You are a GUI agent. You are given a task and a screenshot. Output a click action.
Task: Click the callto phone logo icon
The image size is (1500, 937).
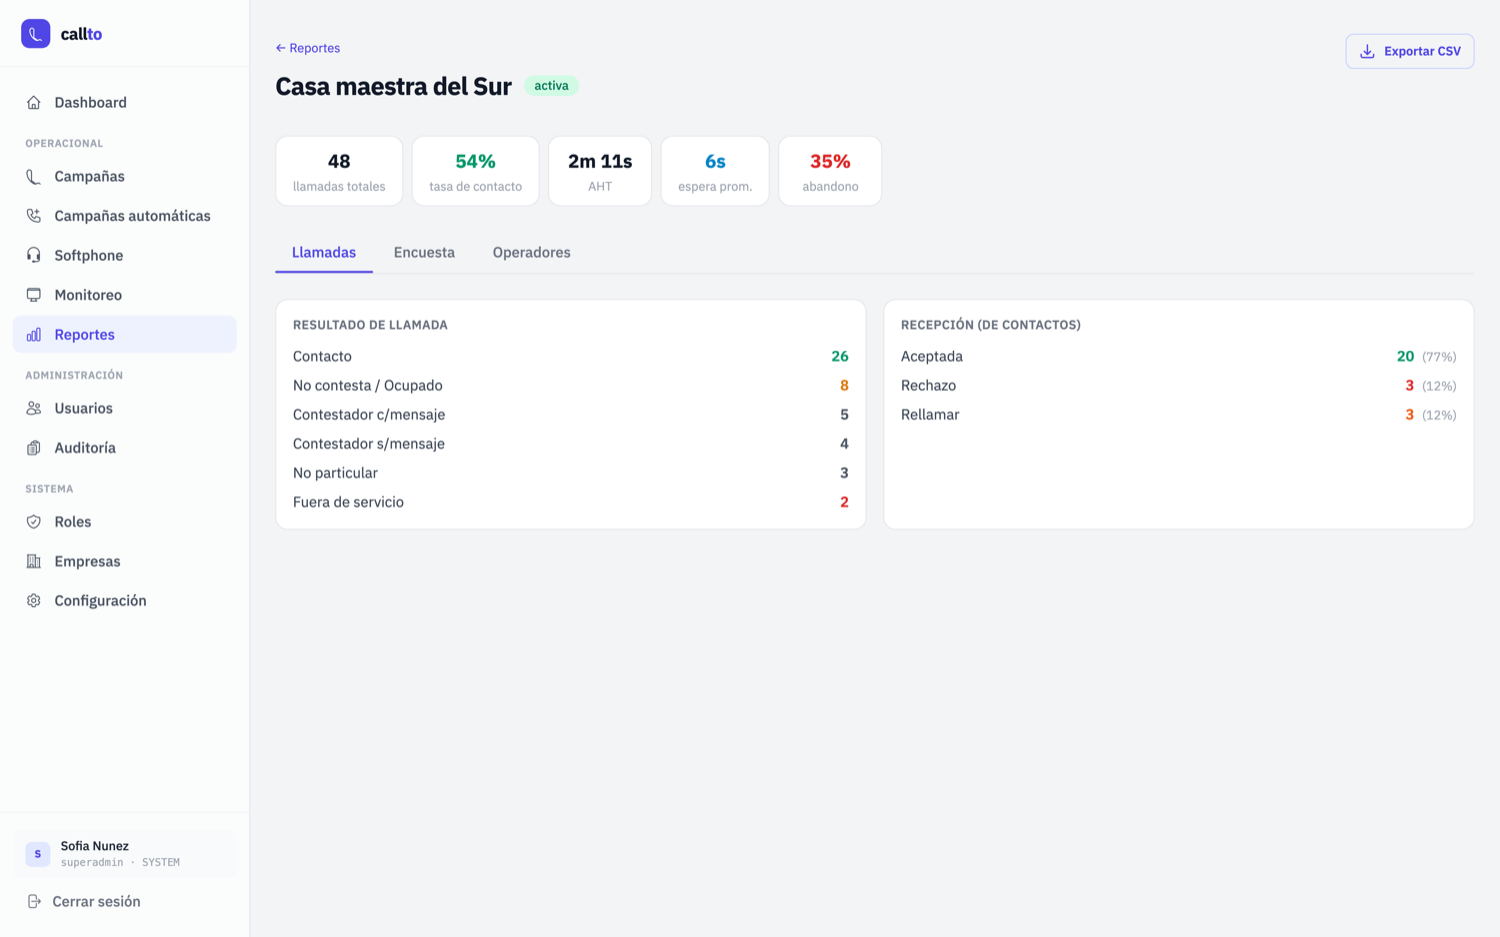[36, 34]
